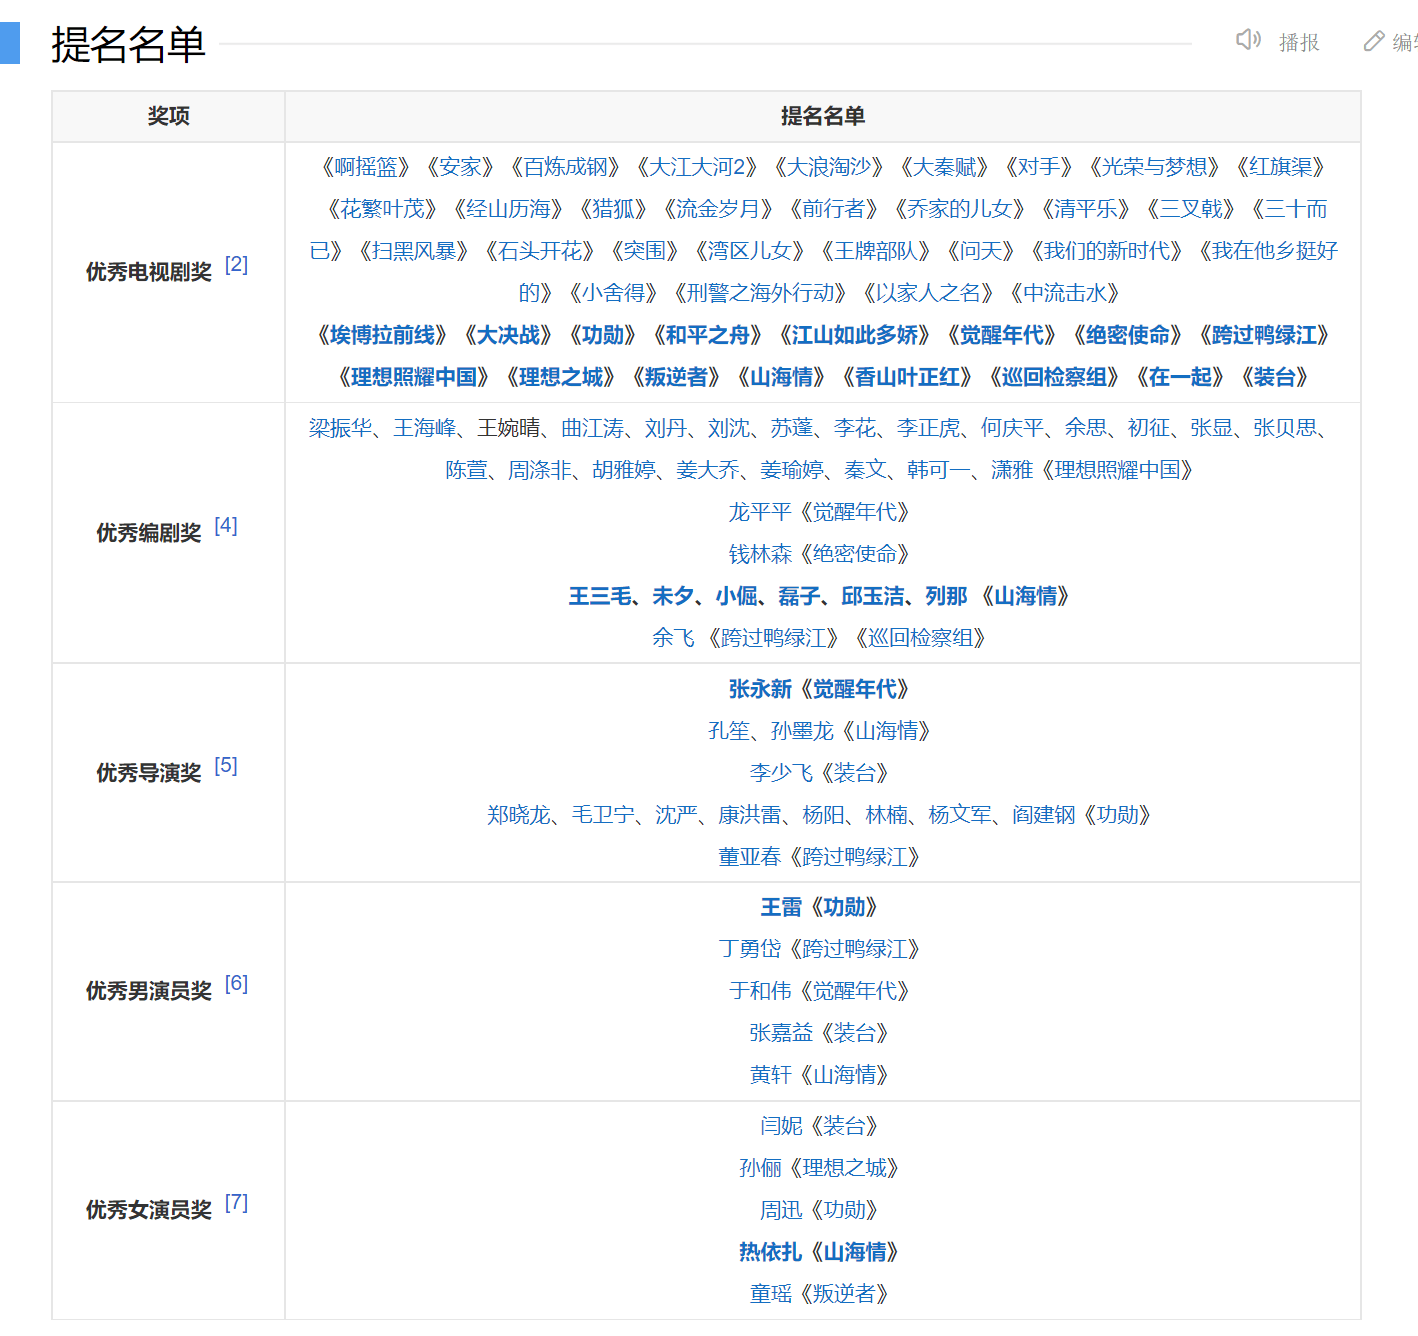
Task: Click 钱林森《绝密使命》 screenwriter entry
Action: coord(819,554)
